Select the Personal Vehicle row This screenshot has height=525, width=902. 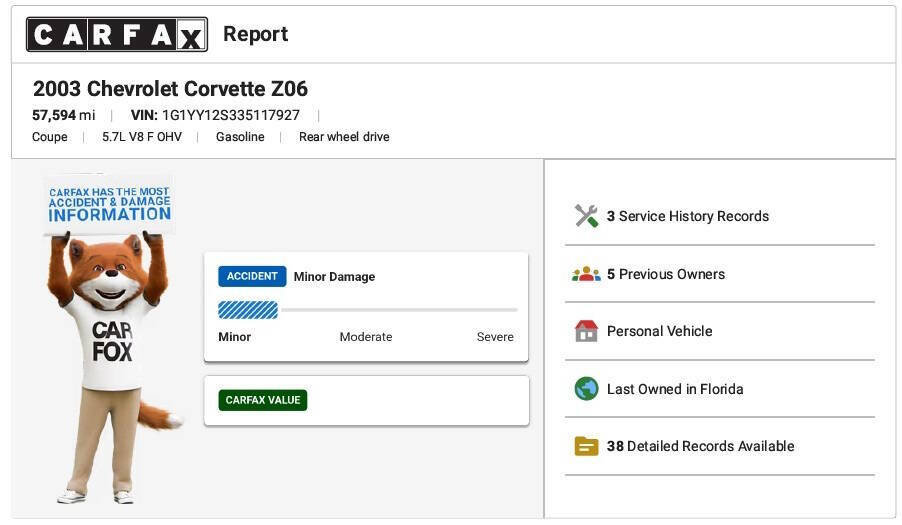[720, 331]
